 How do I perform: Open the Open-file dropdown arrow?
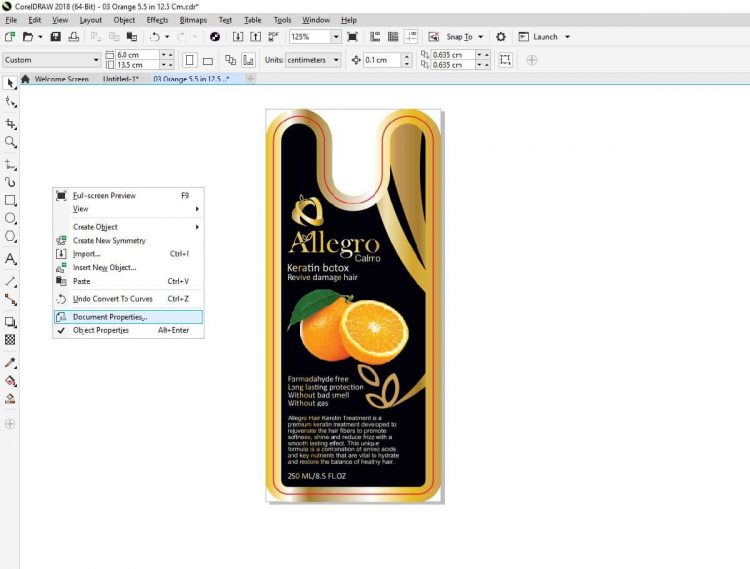click(40, 37)
